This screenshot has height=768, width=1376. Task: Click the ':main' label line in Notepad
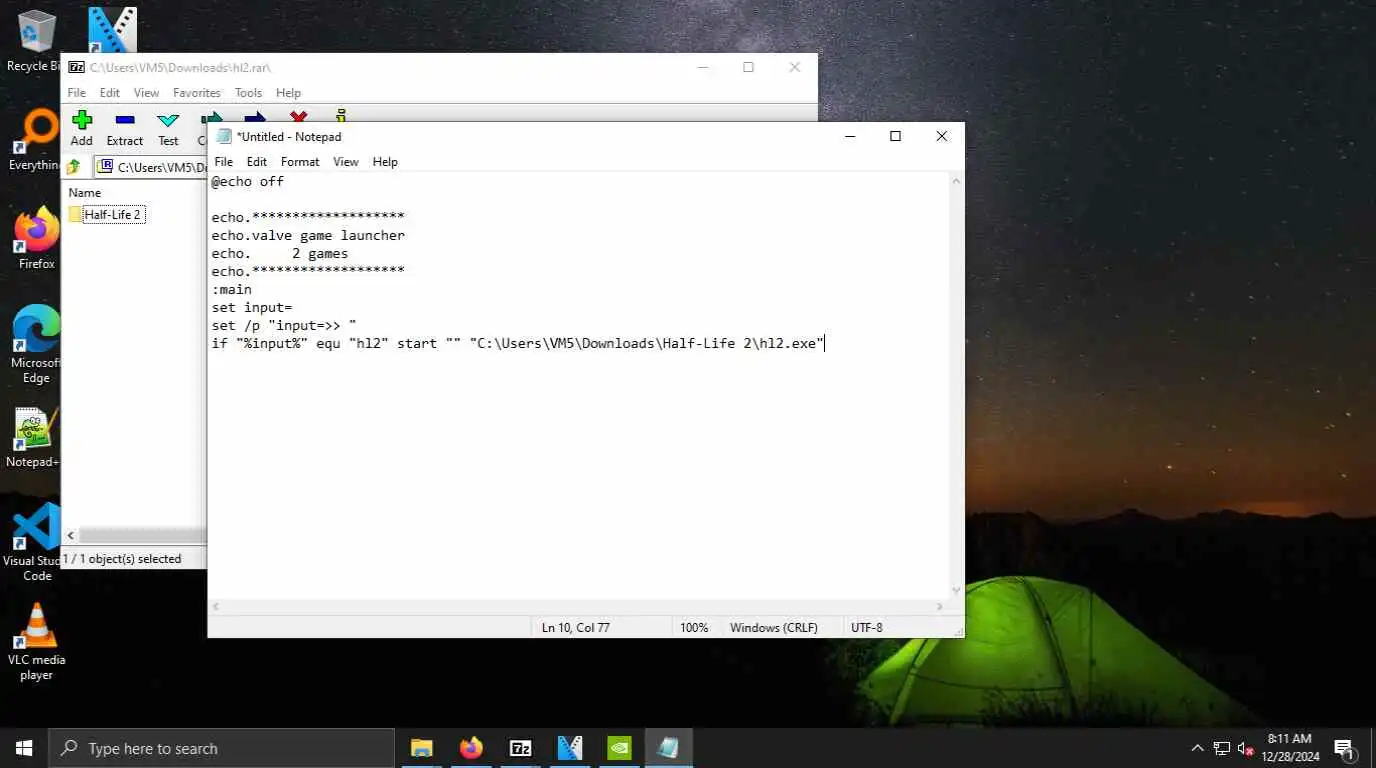(x=232, y=289)
